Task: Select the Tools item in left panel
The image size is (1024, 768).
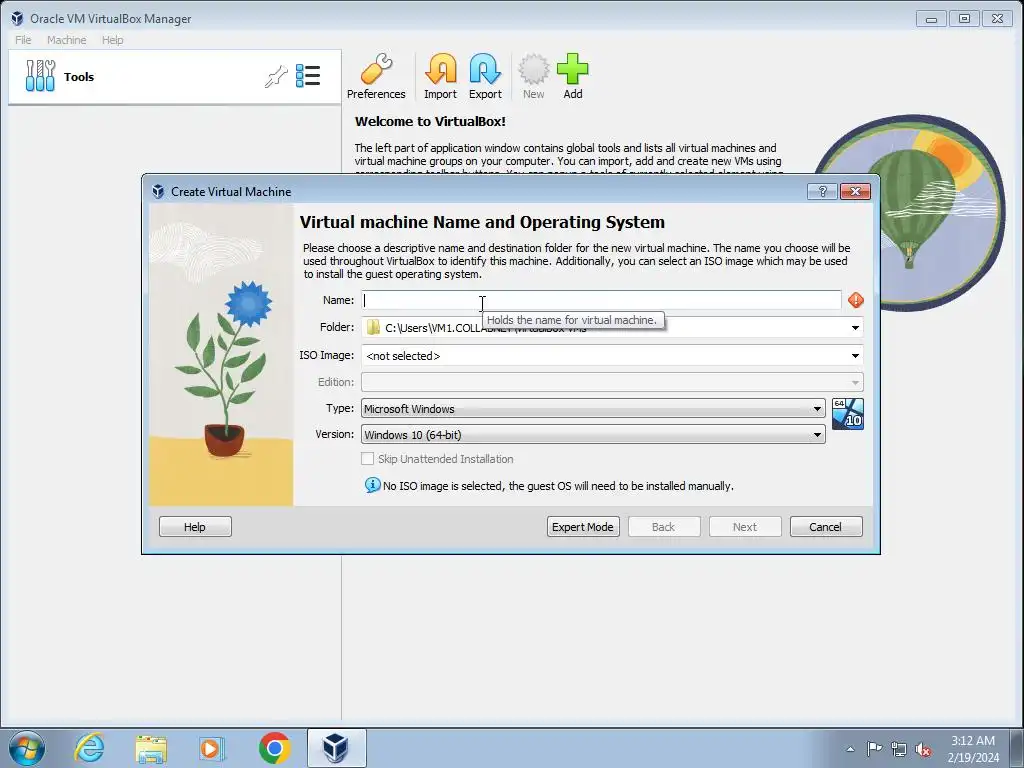Action: pos(174,76)
